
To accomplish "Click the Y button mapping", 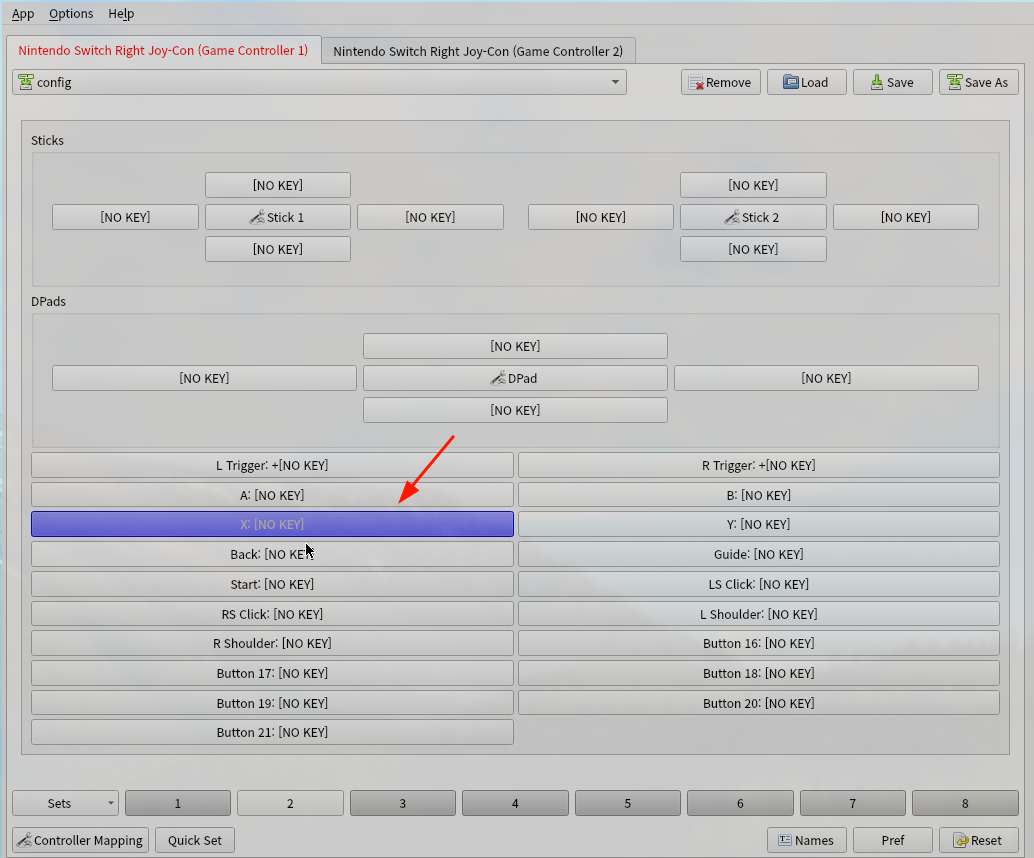I will click(x=759, y=524).
